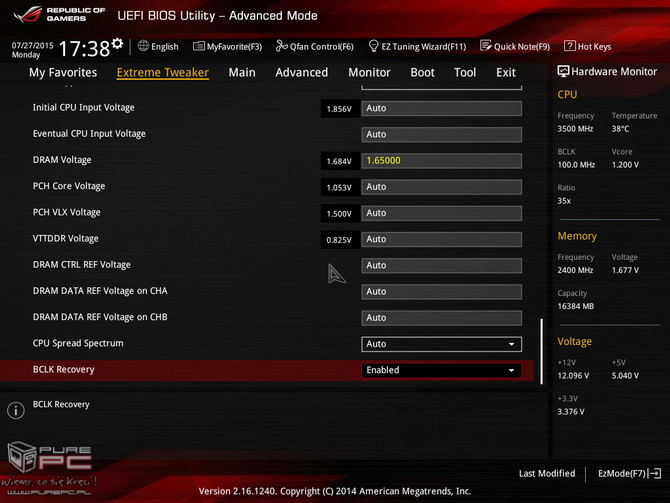This screenshot has height=503, width=670.
Task: Click the info icon next to BCLK Recovery help
Action: pyautogui.click(x=16, y=410)
